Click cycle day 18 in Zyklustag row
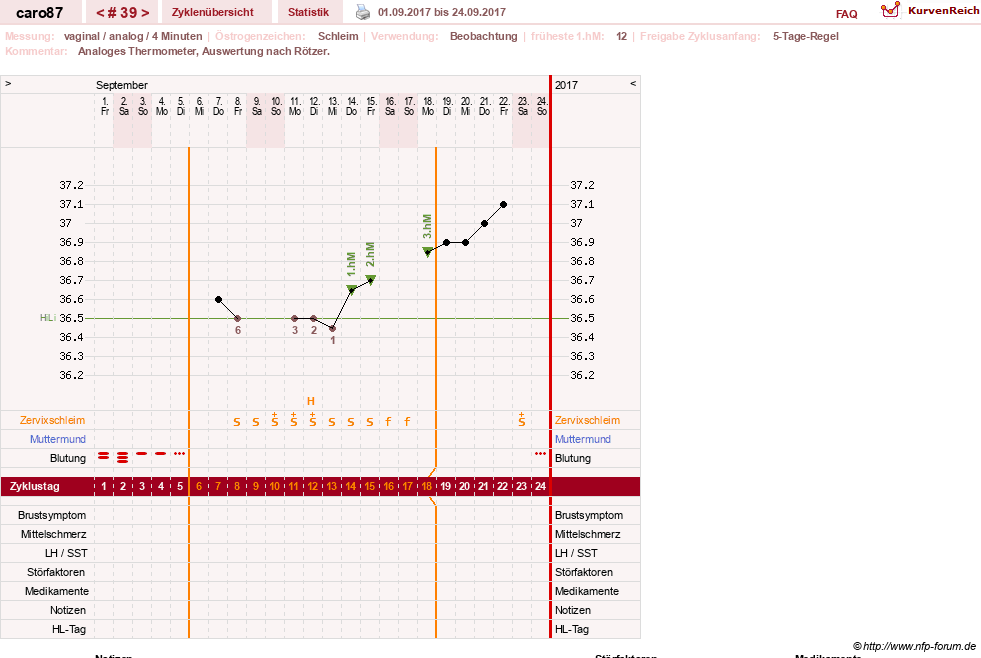981x658 pixels. click(427, 486)
